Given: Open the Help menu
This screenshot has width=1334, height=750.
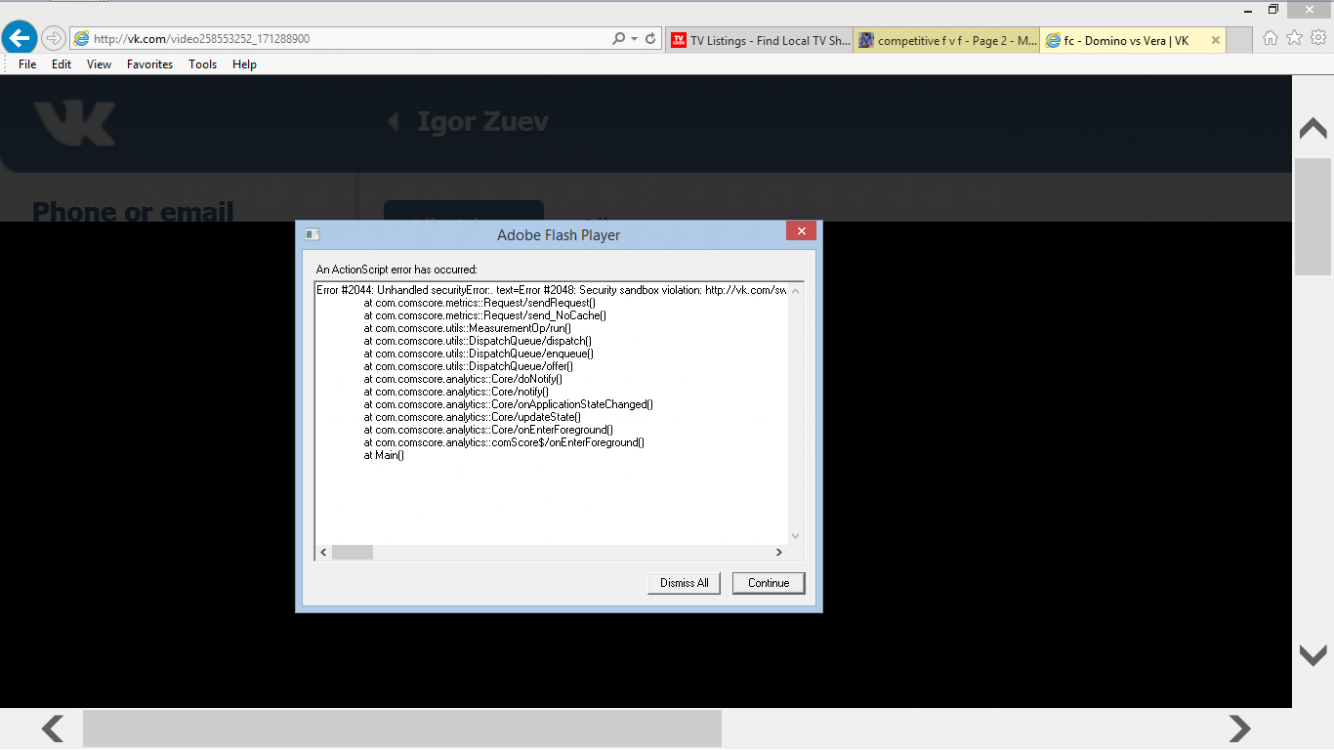Looking at the screenshot, I should 244,64.
